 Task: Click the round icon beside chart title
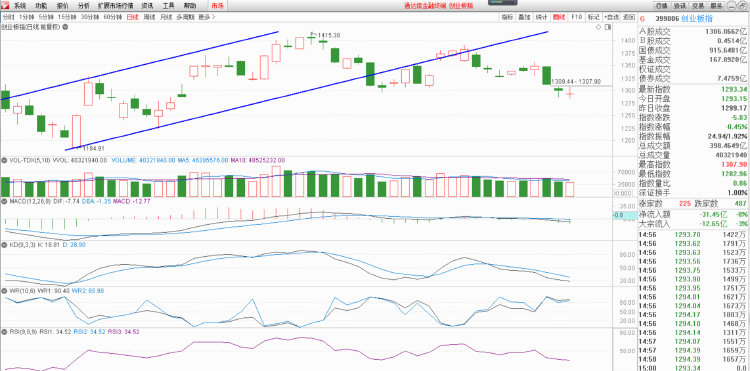tap(65, 27)
